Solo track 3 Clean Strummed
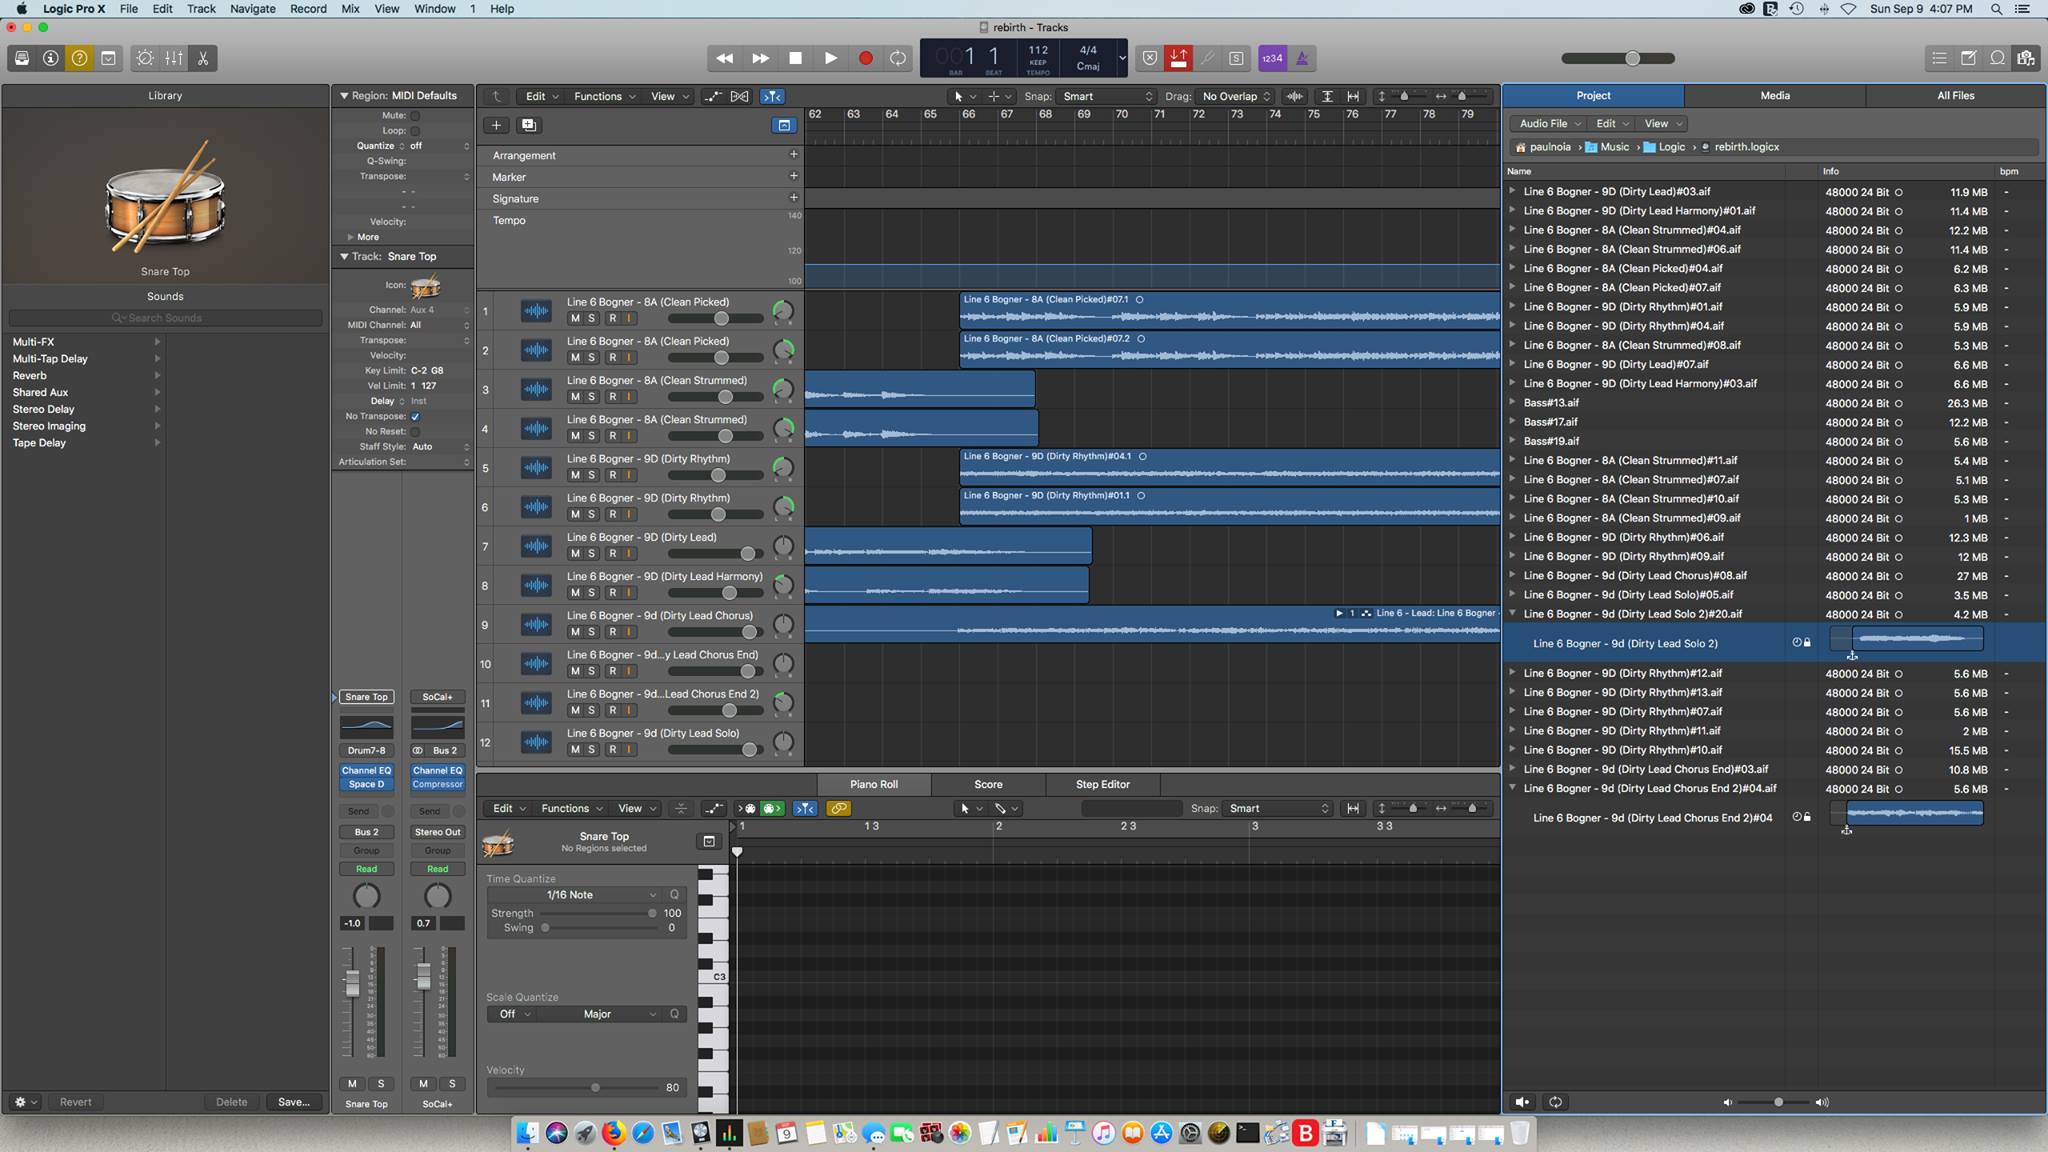The width and height of the screenshot is (2048, 1152). coord(592,397)
